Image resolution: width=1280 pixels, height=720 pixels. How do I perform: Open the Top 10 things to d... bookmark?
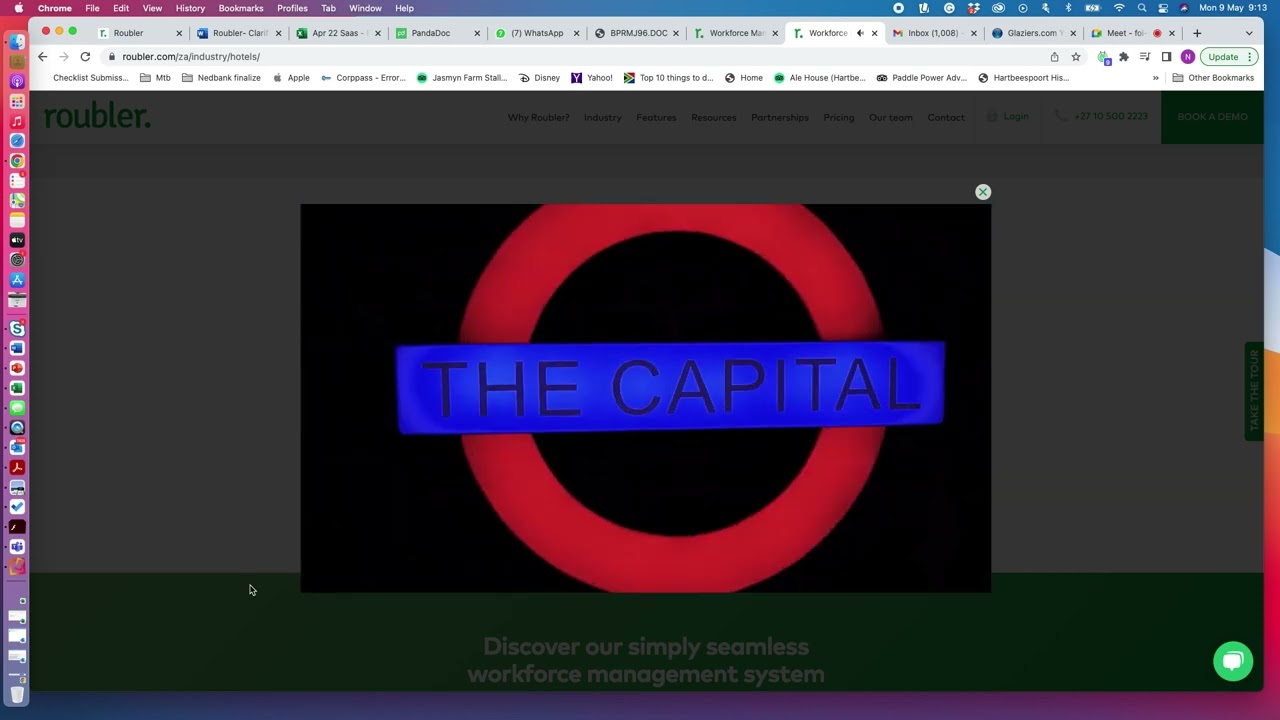pyautogui.click(x=669, y=78)
